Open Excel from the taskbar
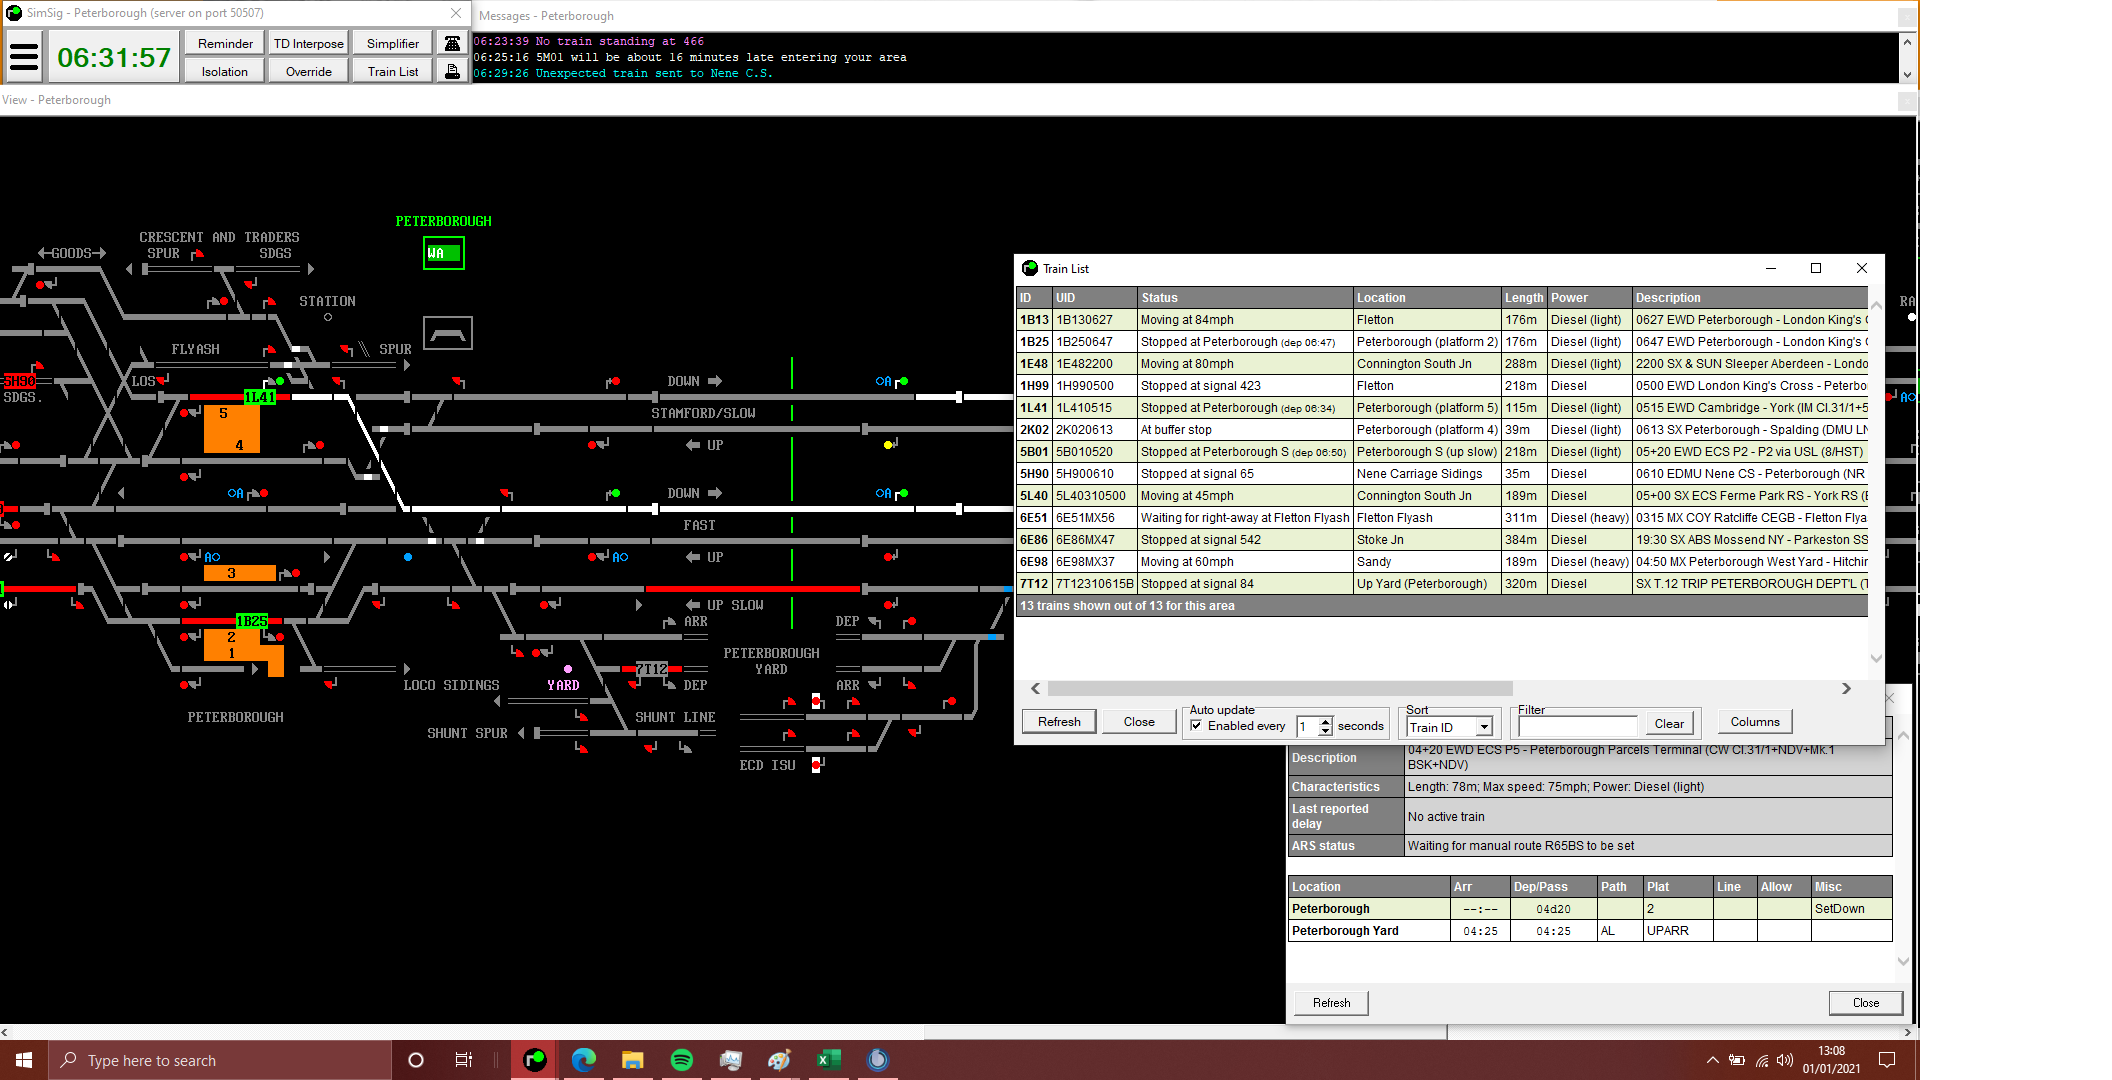Screen dimensions: 2112x1080 click(829, 1060)
